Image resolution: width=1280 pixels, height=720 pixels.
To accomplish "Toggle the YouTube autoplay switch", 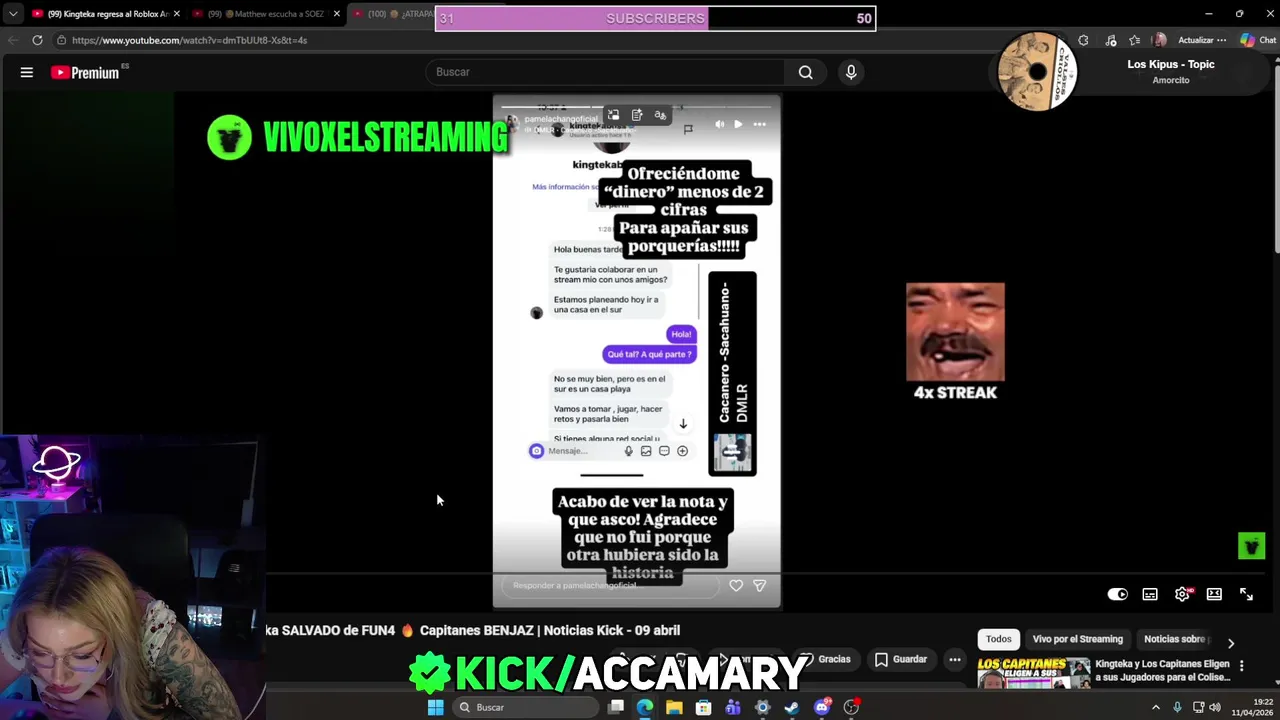I will coord(1118,594).
